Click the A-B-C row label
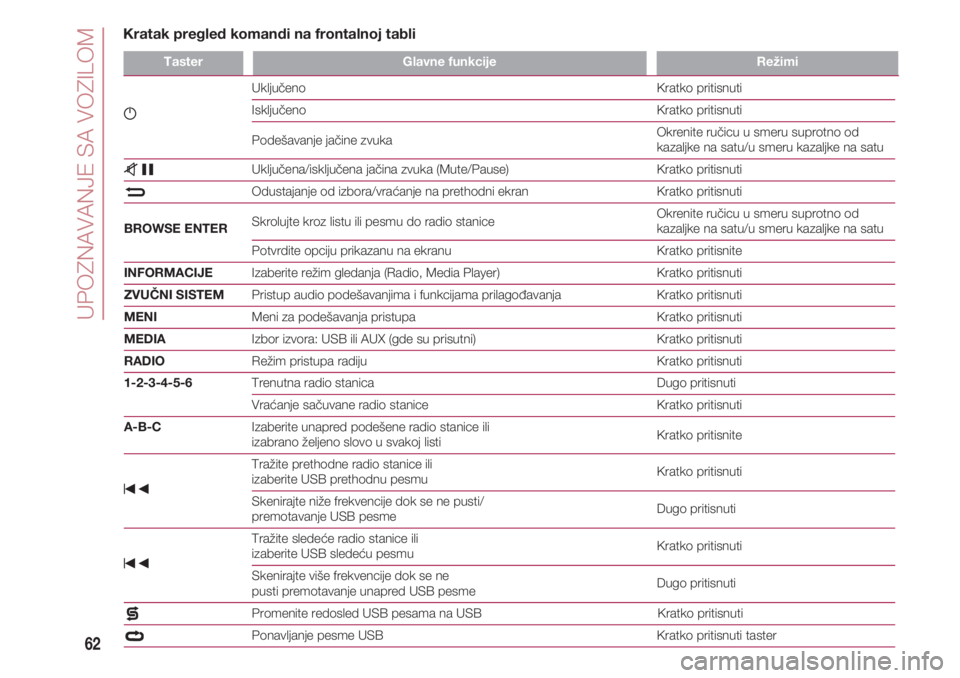Screen dimensions: 960x678 (143, 427)
